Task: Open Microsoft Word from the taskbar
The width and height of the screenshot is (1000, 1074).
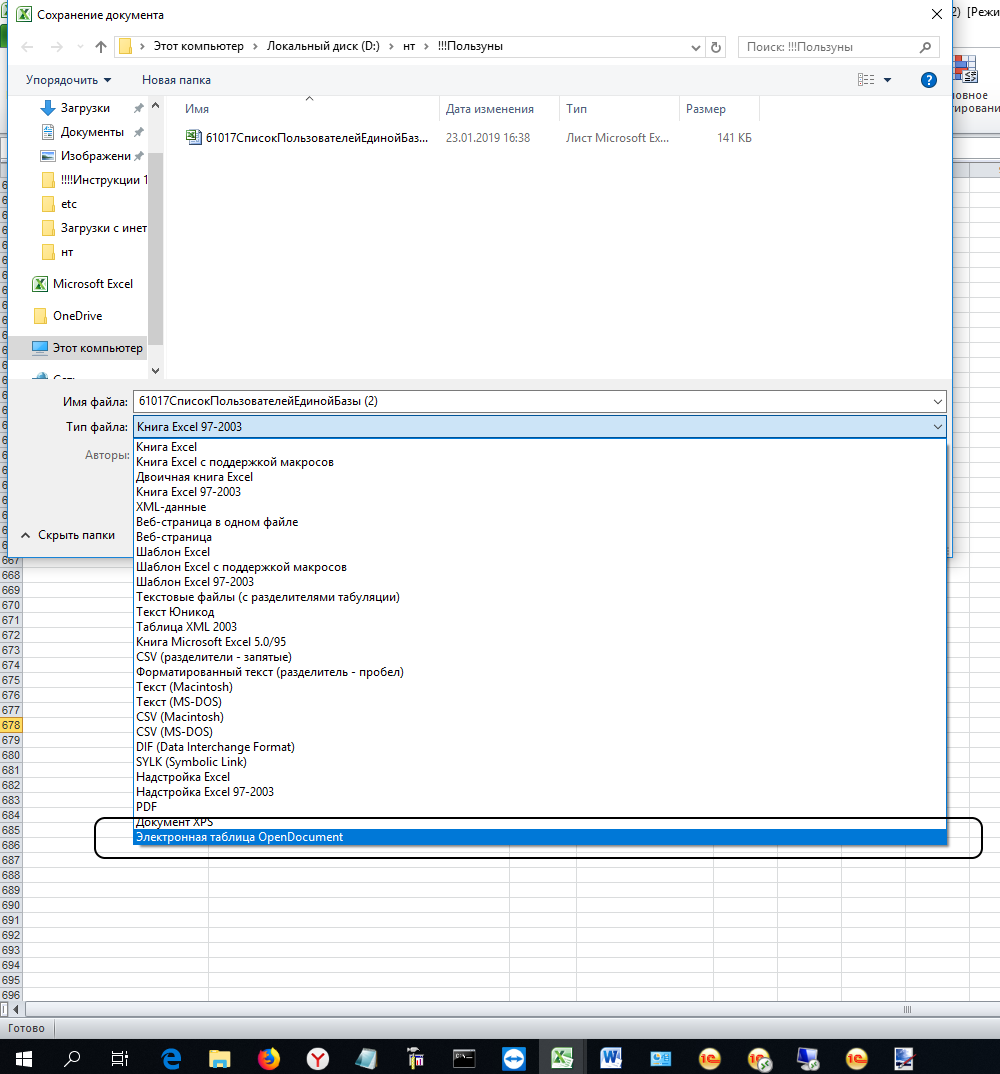Action: 611,1058
